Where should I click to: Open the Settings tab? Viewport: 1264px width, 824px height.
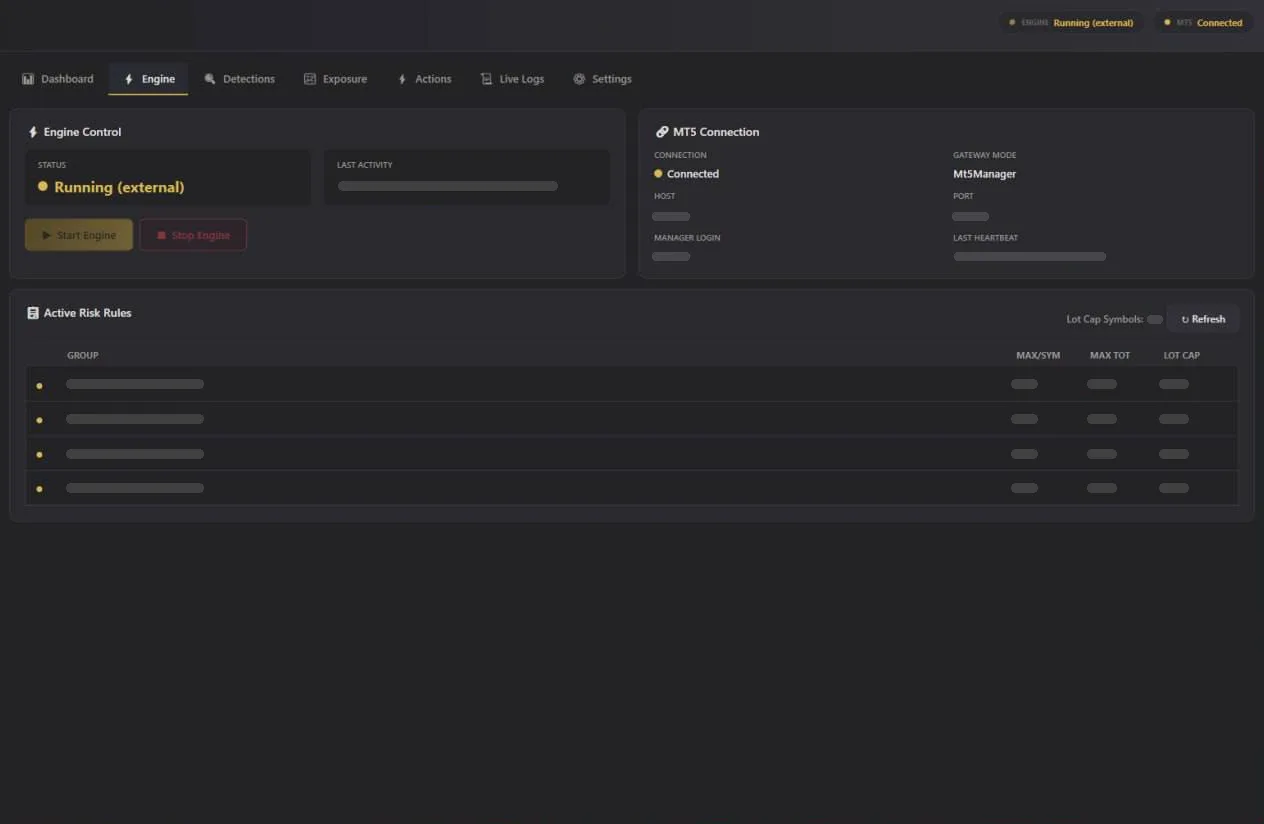(602, 79)
